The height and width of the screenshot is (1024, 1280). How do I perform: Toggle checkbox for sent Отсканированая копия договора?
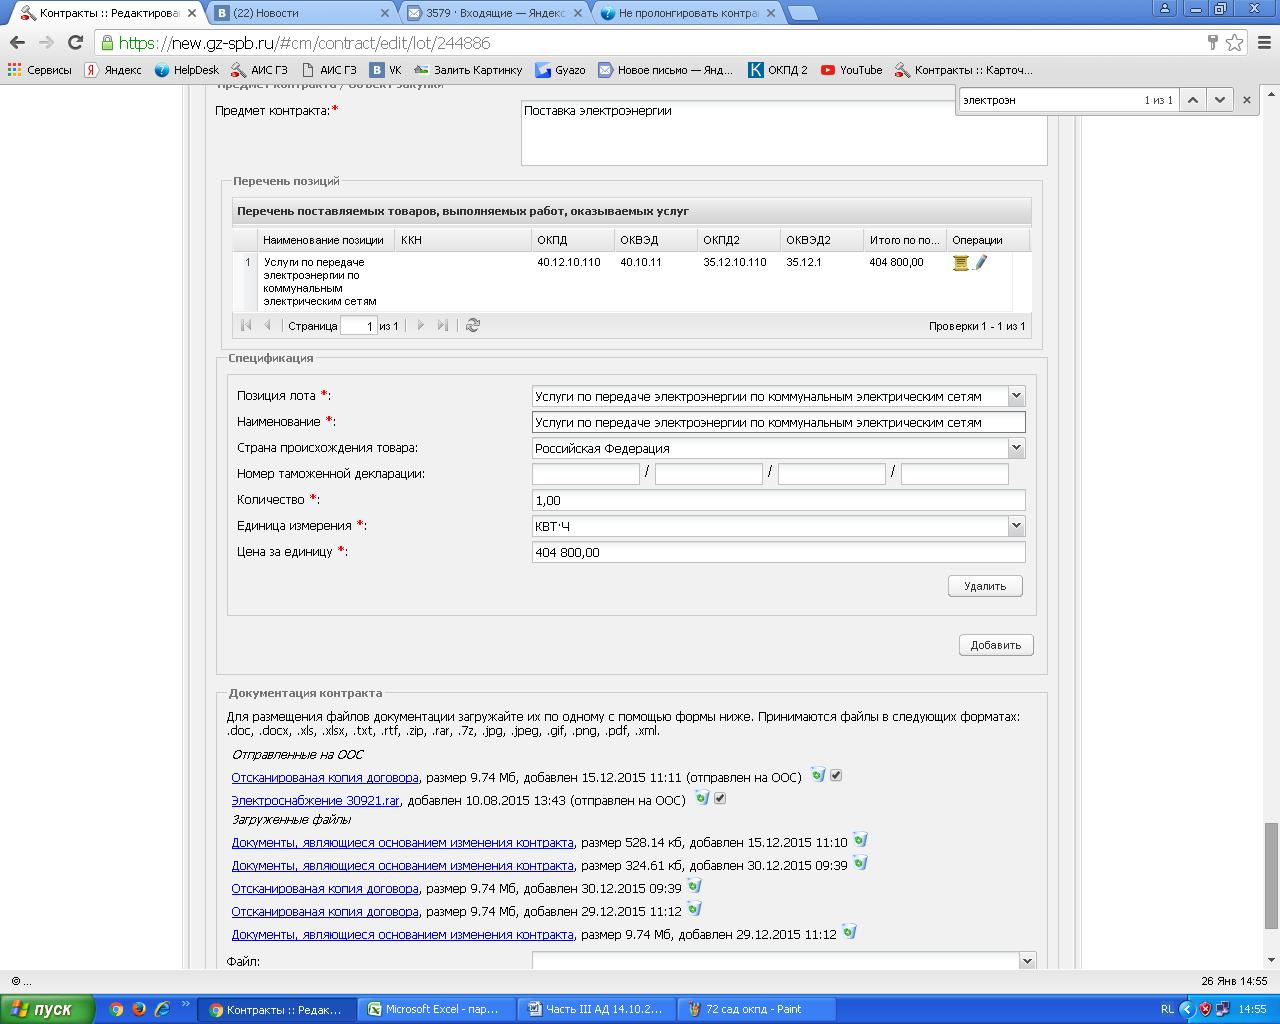point(836,775)
